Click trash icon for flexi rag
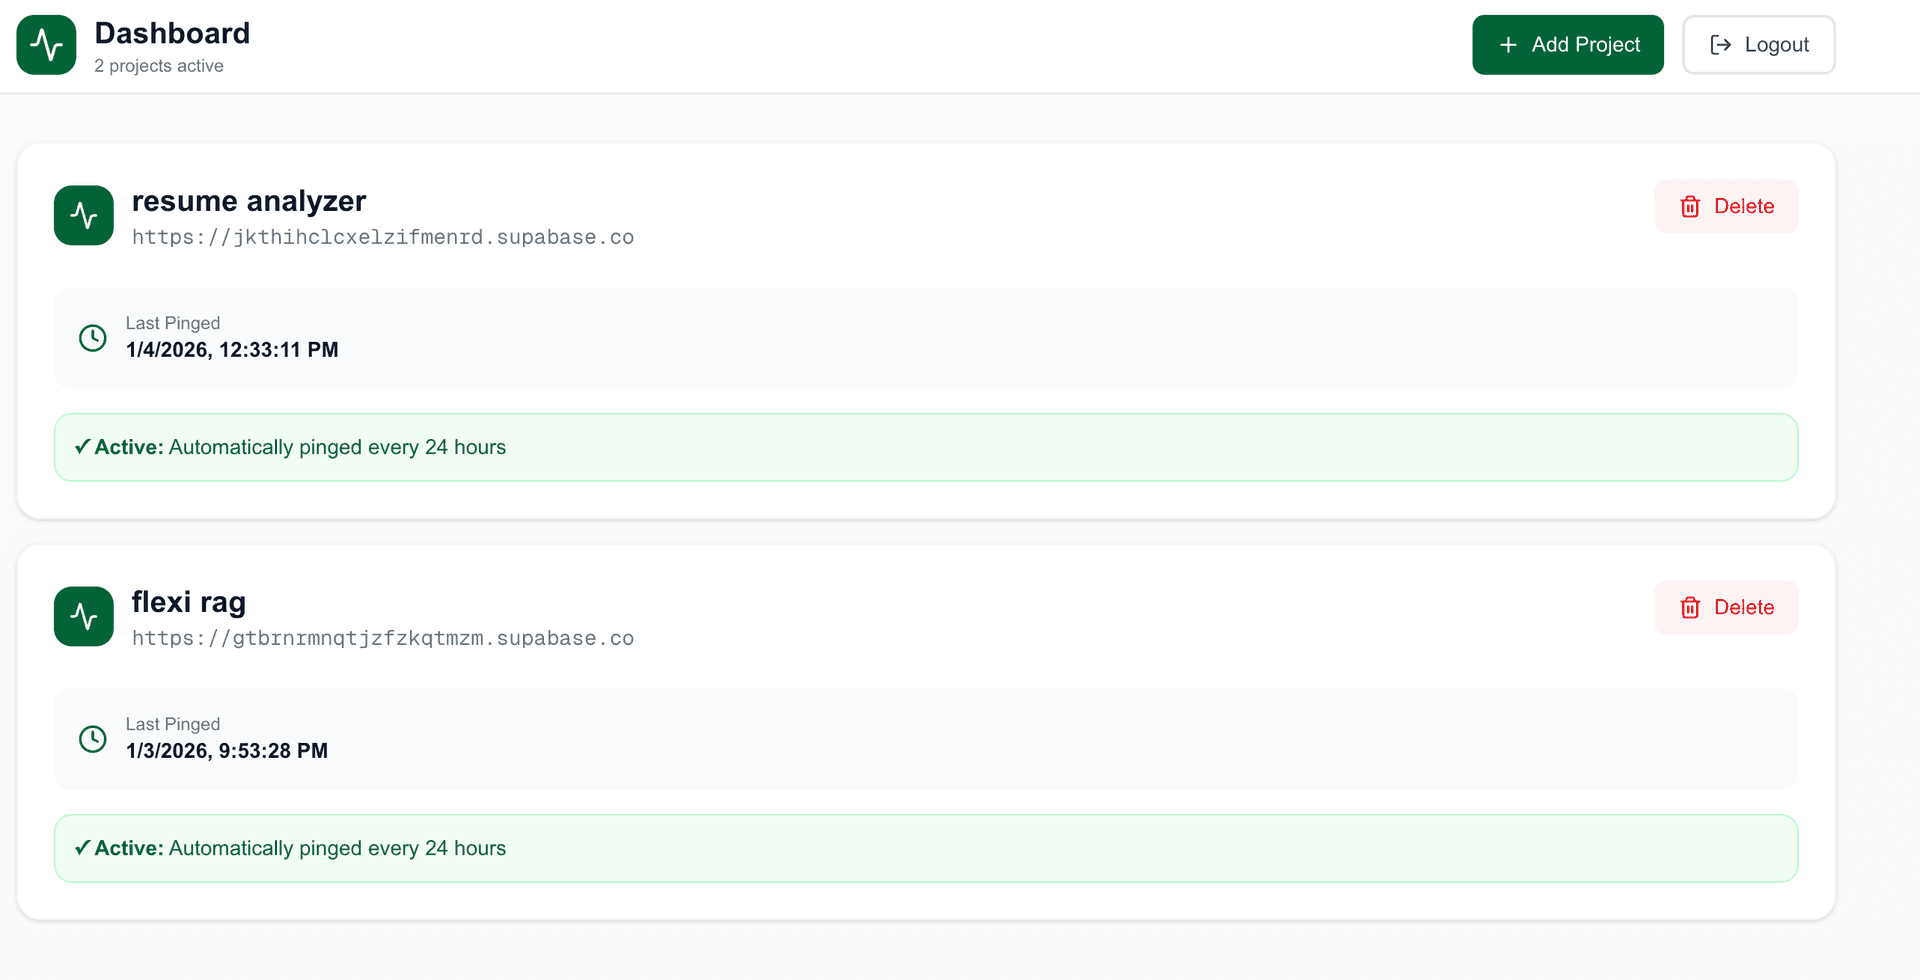This screenshot has height=980, width=1920. click(1690, 608)
